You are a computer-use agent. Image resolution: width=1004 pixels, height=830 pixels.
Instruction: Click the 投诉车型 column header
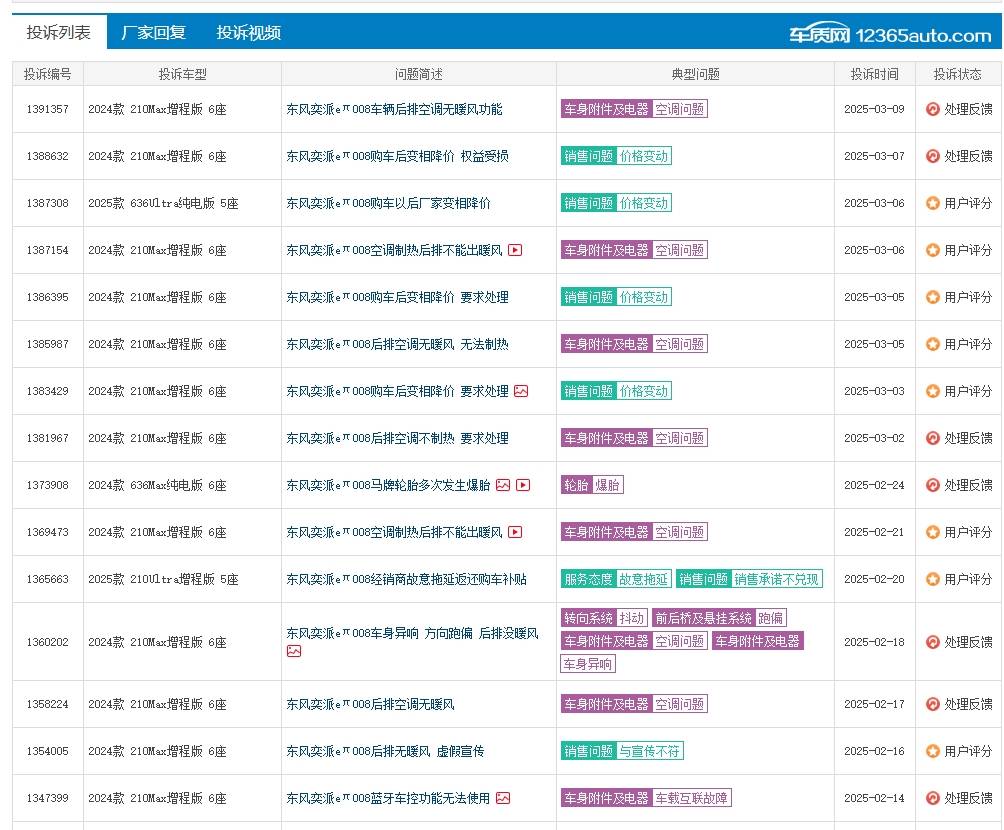click(182, 74)
